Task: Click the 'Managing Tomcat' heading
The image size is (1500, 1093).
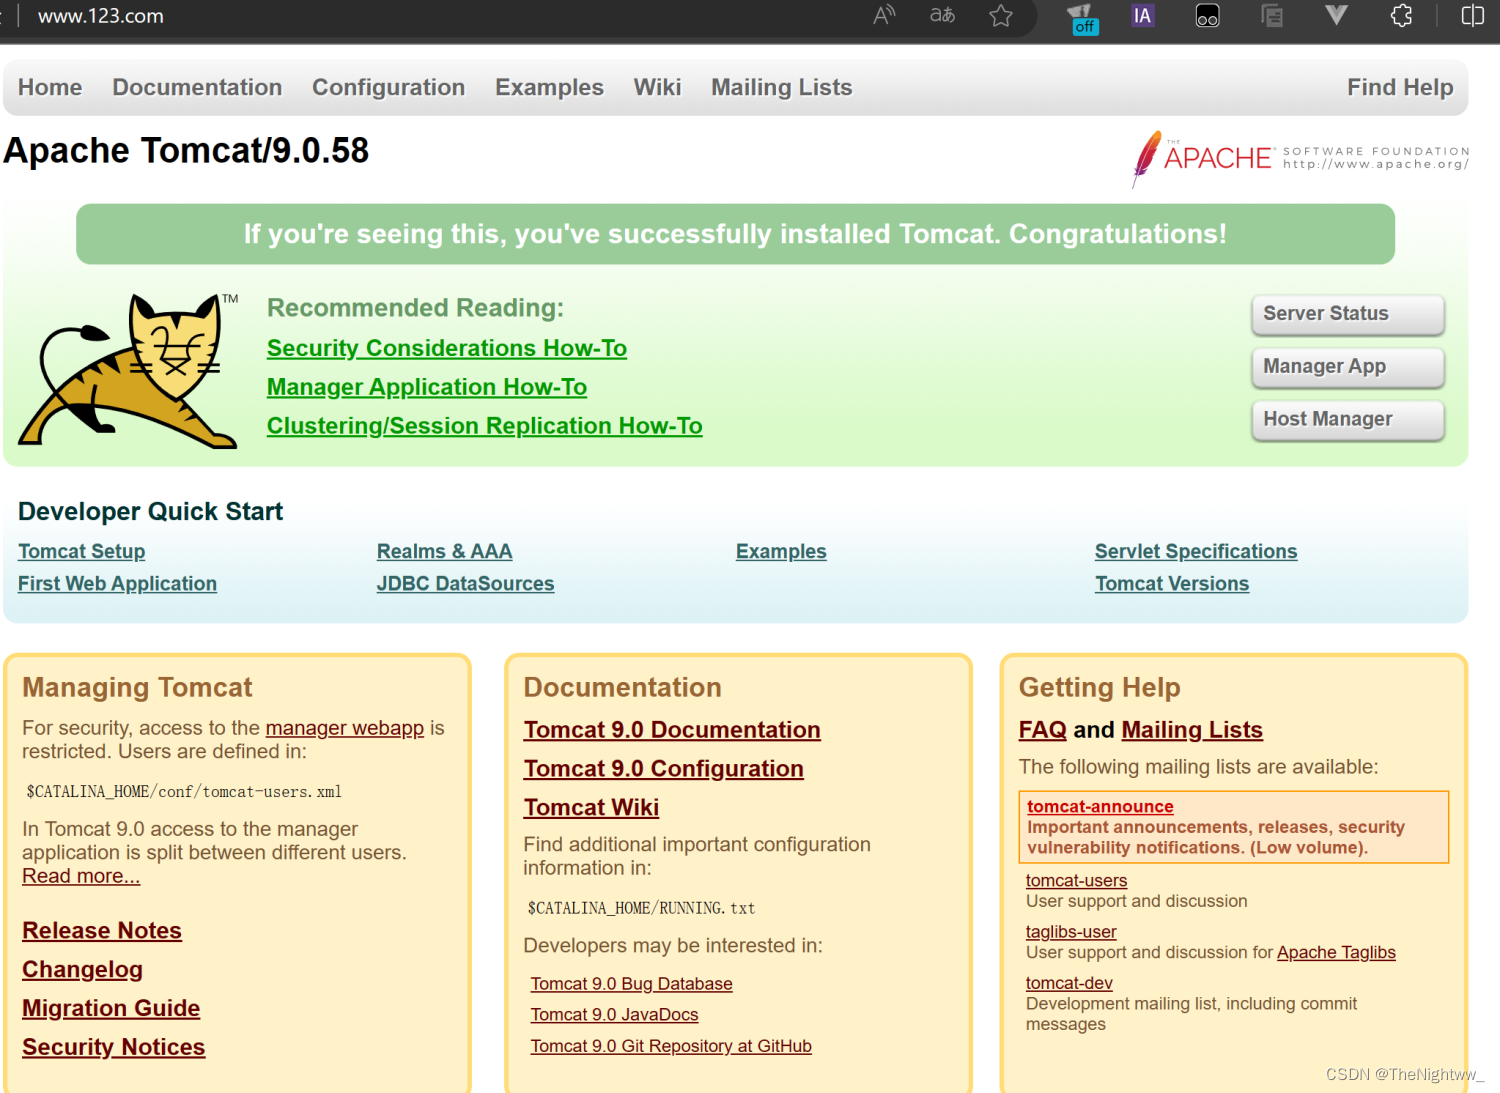Action: (137, 688)
